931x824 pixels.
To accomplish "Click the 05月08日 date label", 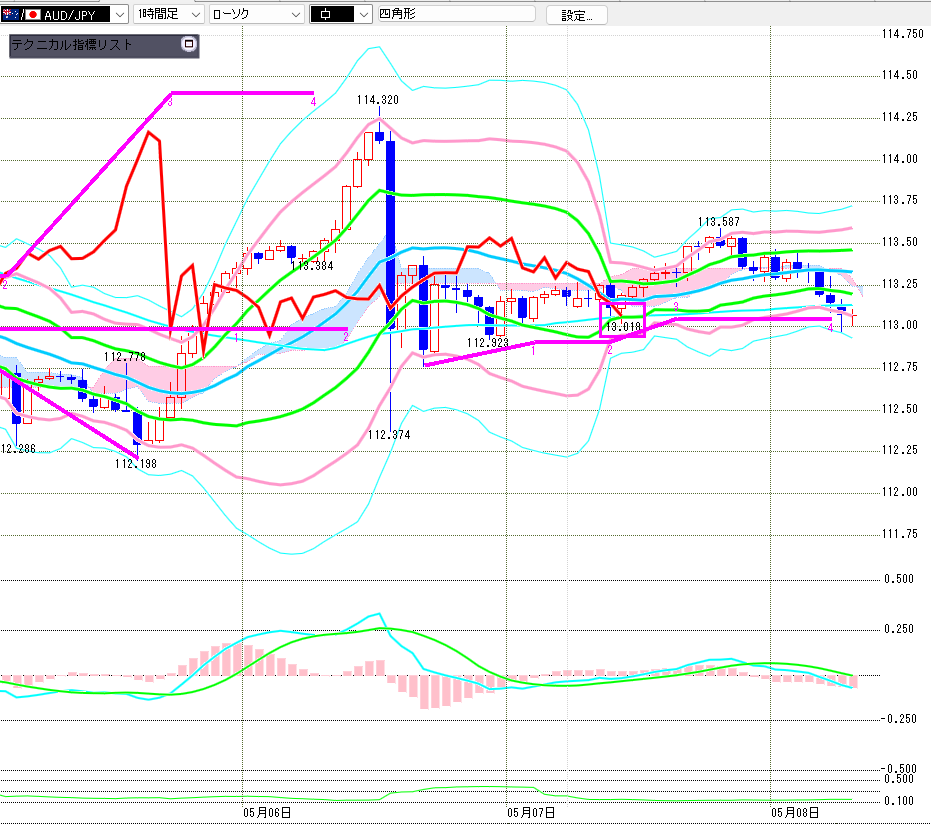I will (x=795, y=813).
